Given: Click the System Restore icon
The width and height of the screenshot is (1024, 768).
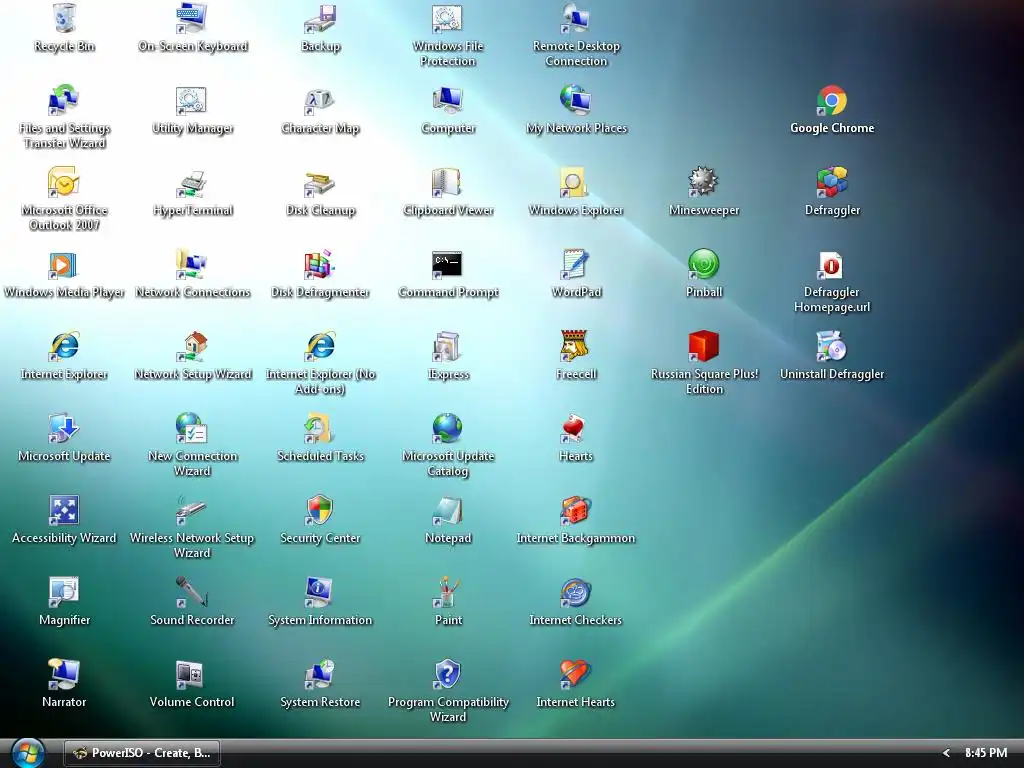Looking at the screenshot, I should coord(320,674).
